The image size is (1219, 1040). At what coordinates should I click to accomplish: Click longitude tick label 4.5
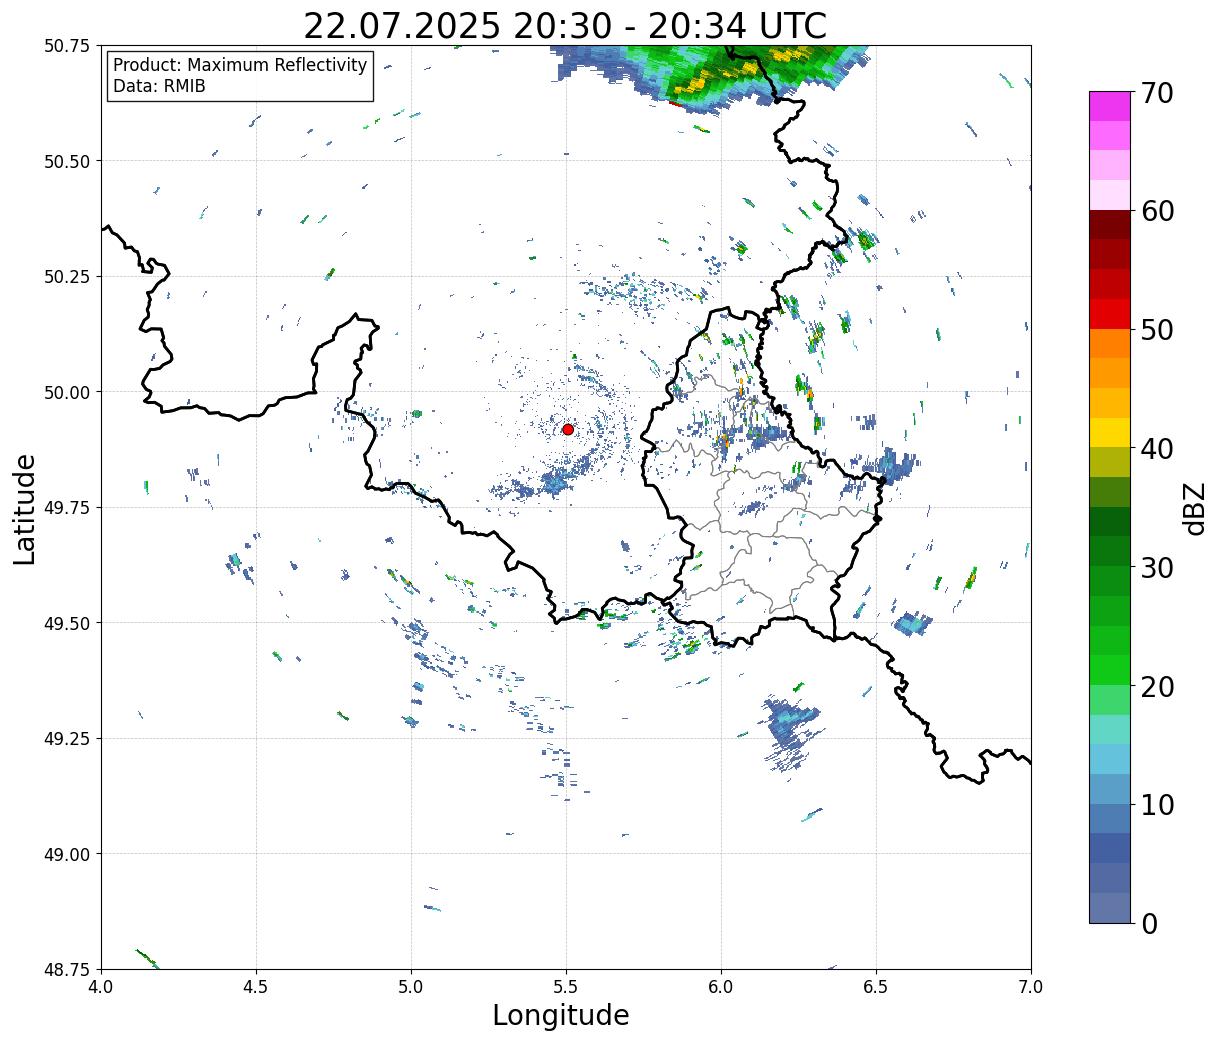[256, 986]
